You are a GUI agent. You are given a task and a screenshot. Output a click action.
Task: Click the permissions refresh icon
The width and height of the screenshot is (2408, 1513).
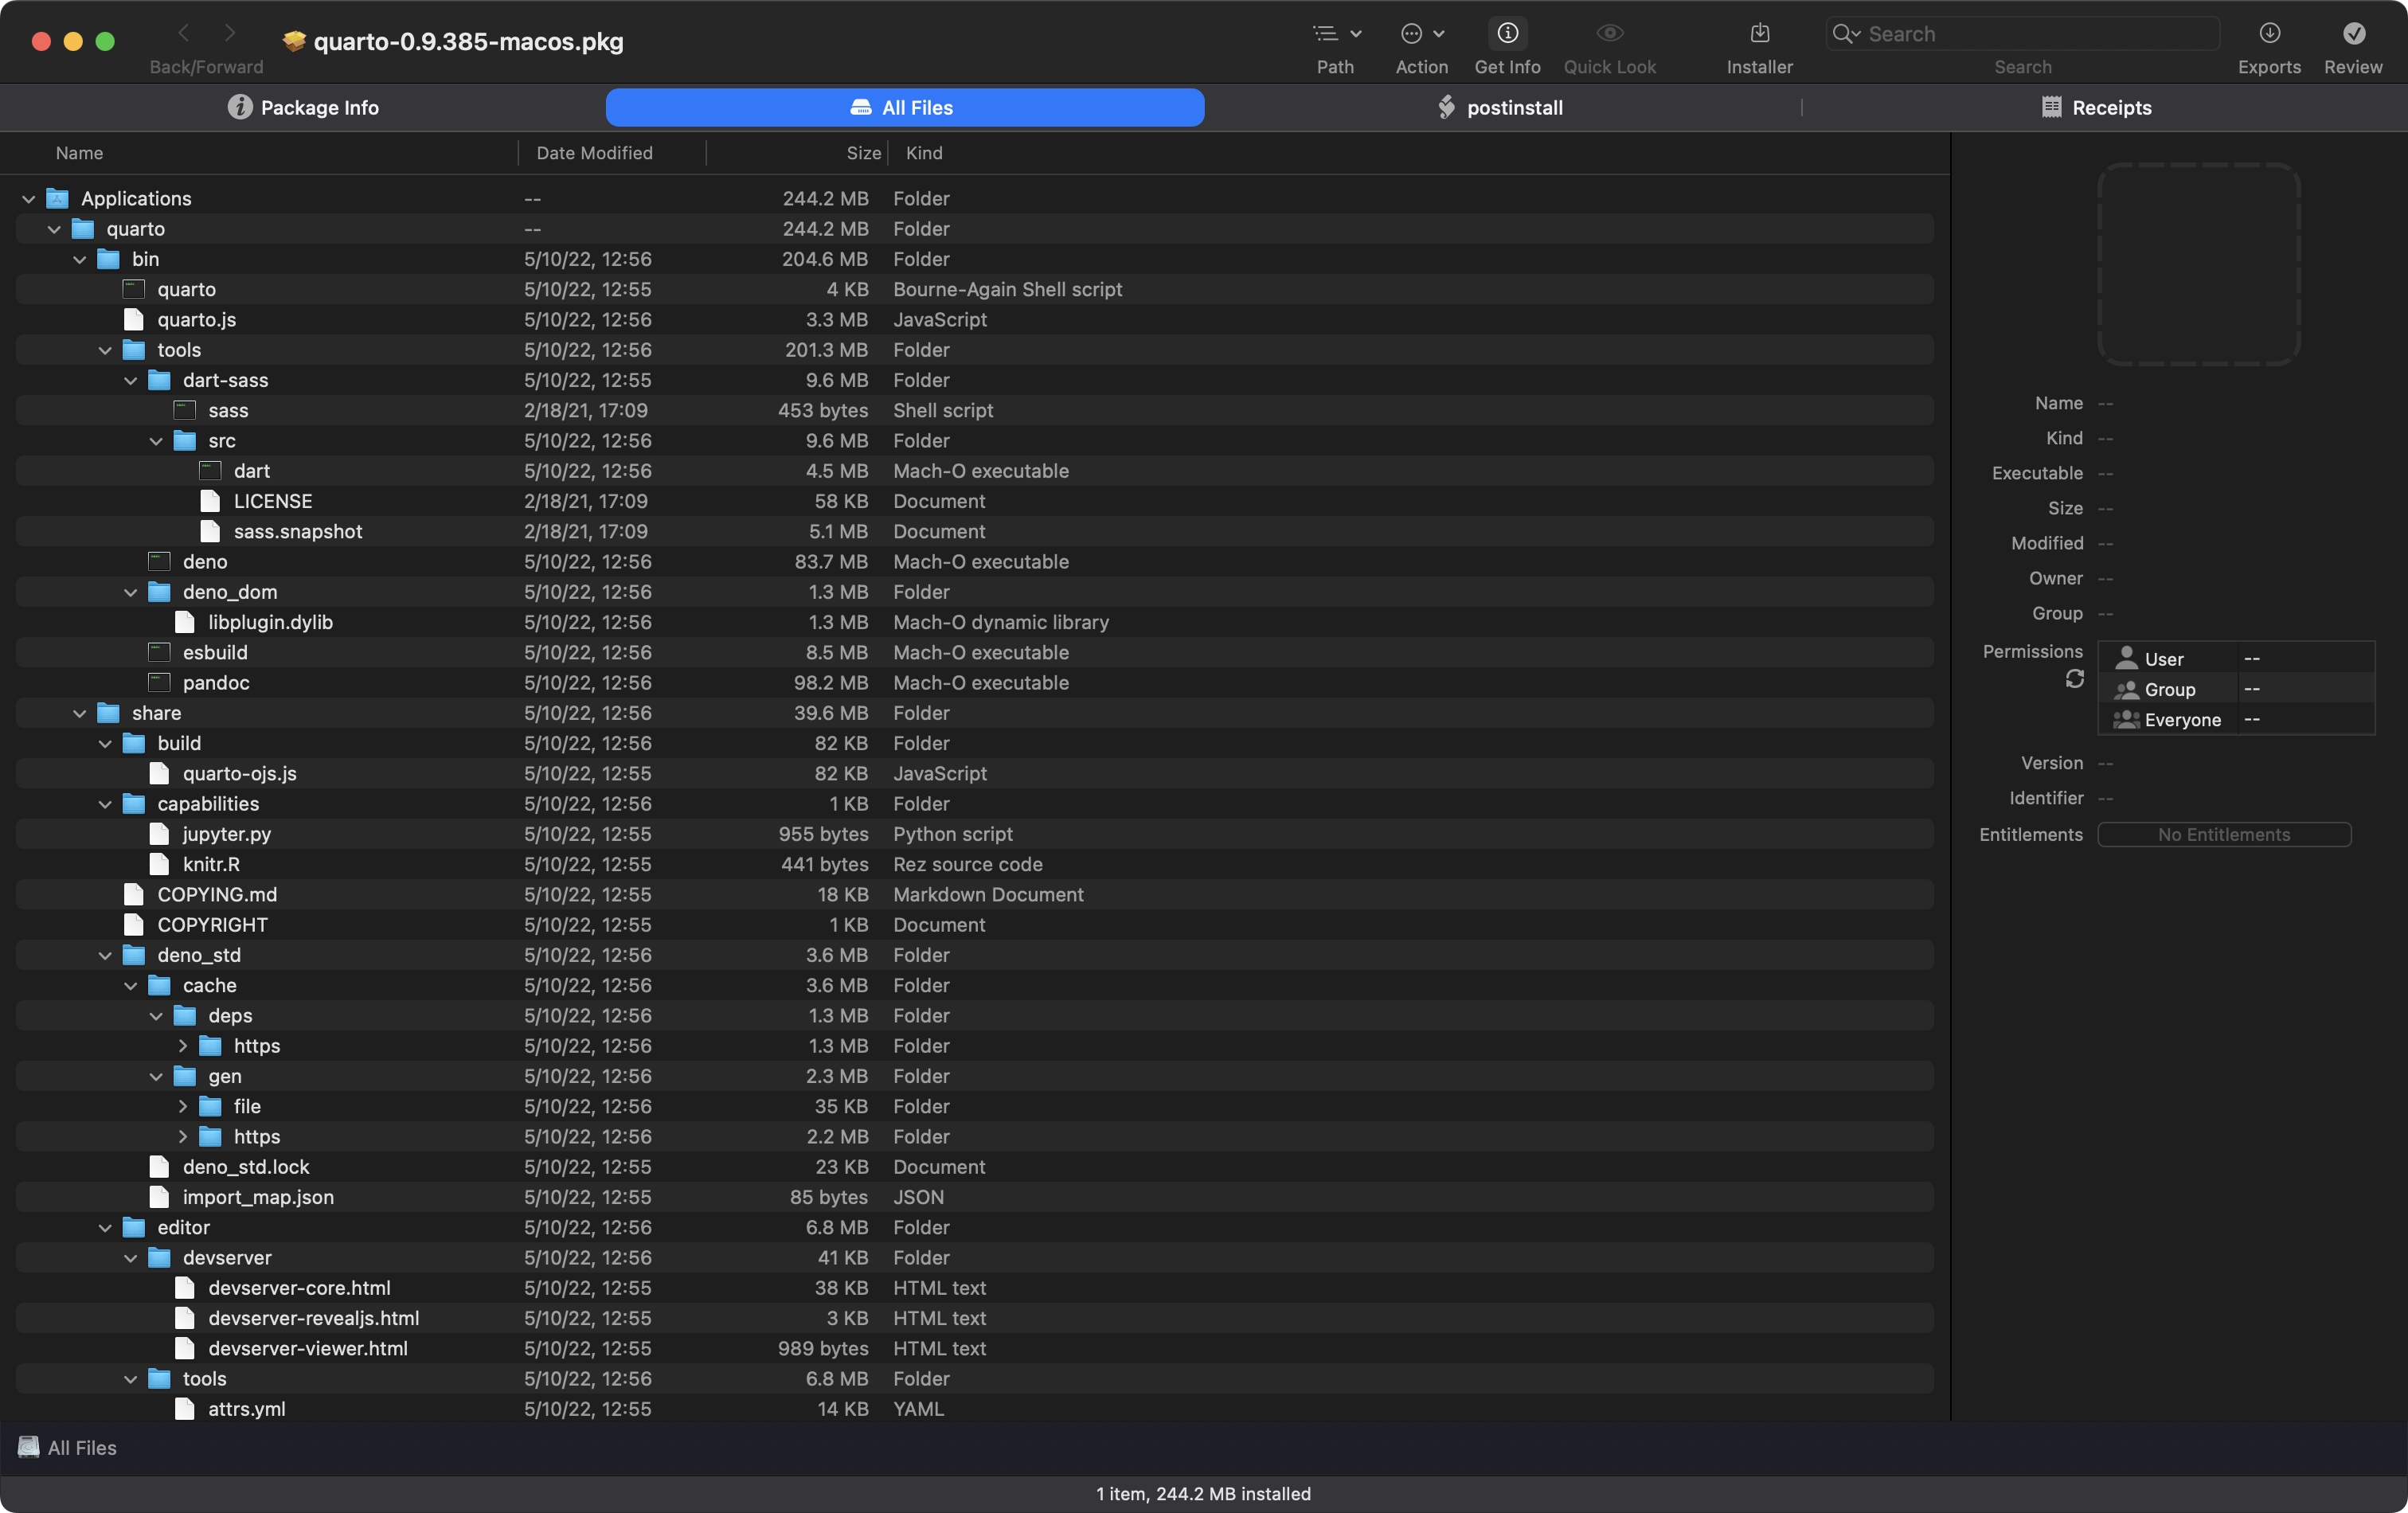point(2075,679)
